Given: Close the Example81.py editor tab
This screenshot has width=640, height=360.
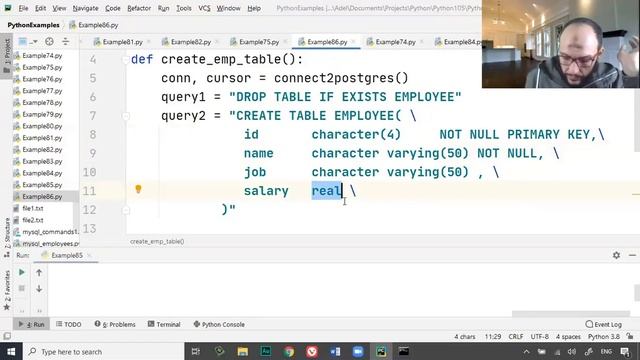Looking at the screenshot, I should click(149, 42).
